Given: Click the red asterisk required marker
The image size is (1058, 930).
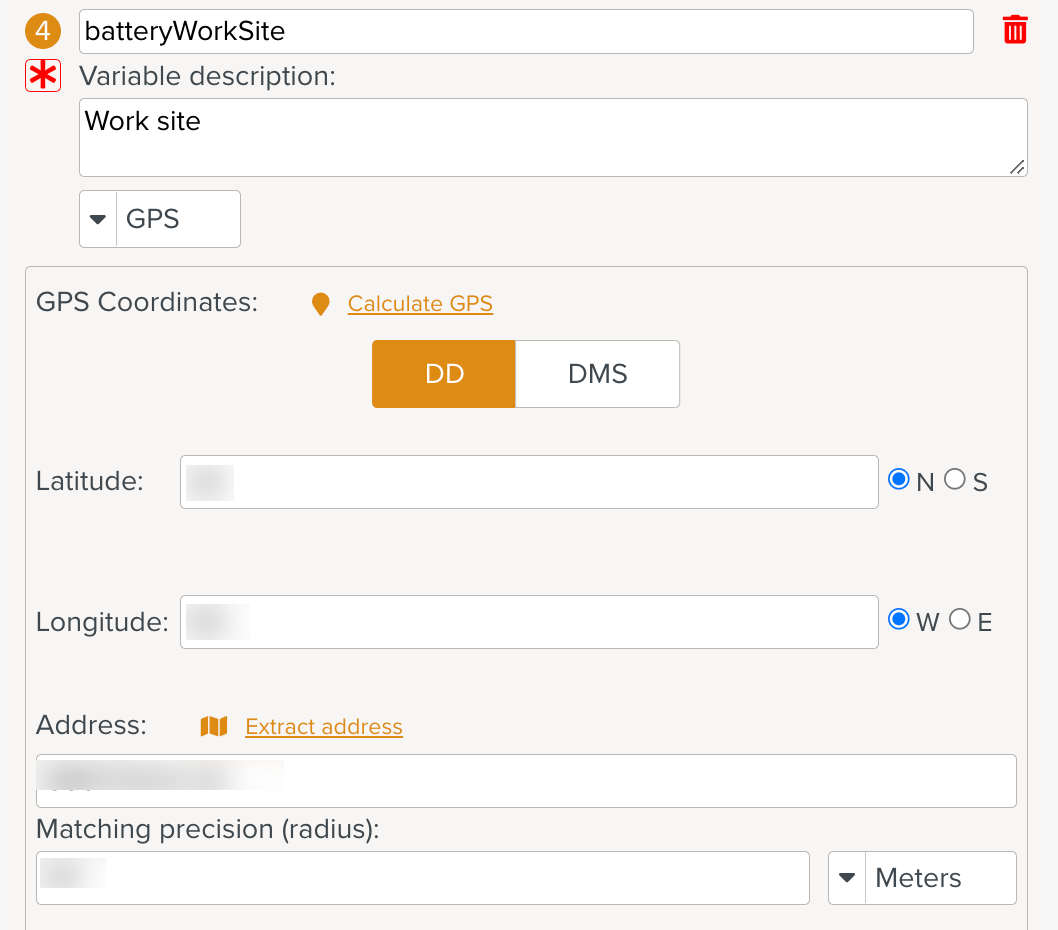Looking at the screenshot, I should (x=43, y=76).
